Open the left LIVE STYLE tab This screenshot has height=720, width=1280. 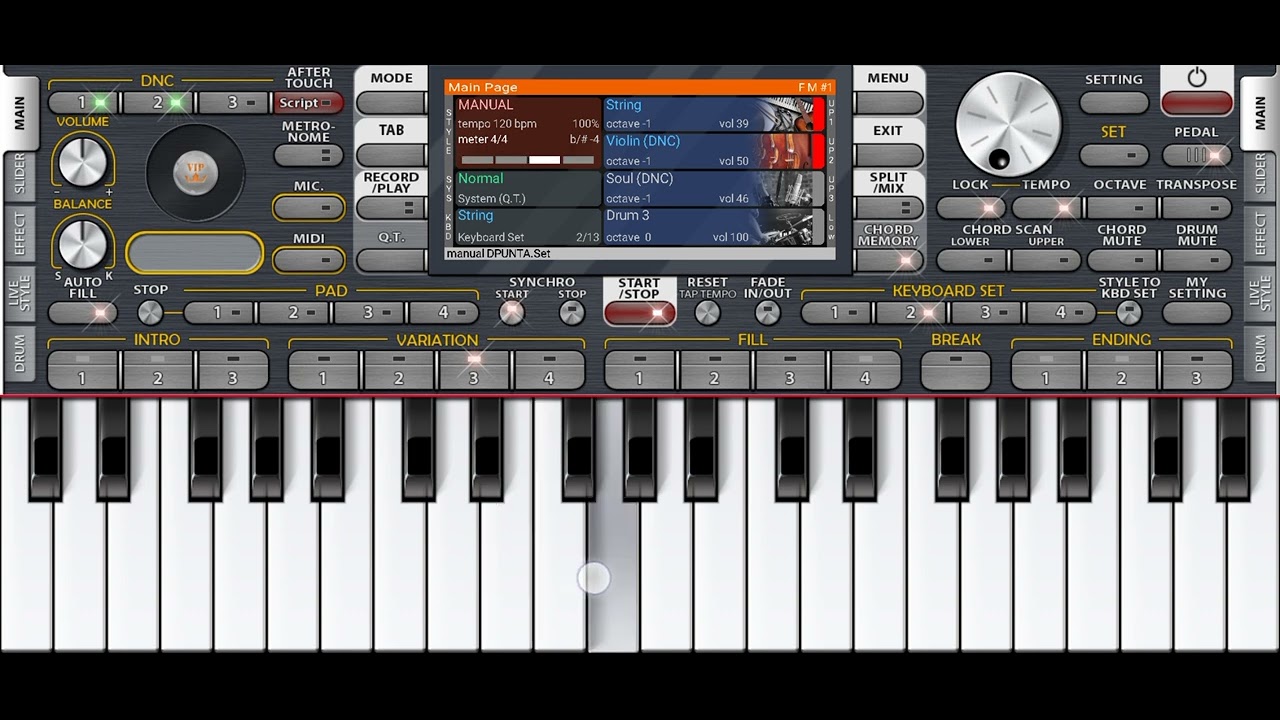(x=19, y=294)
